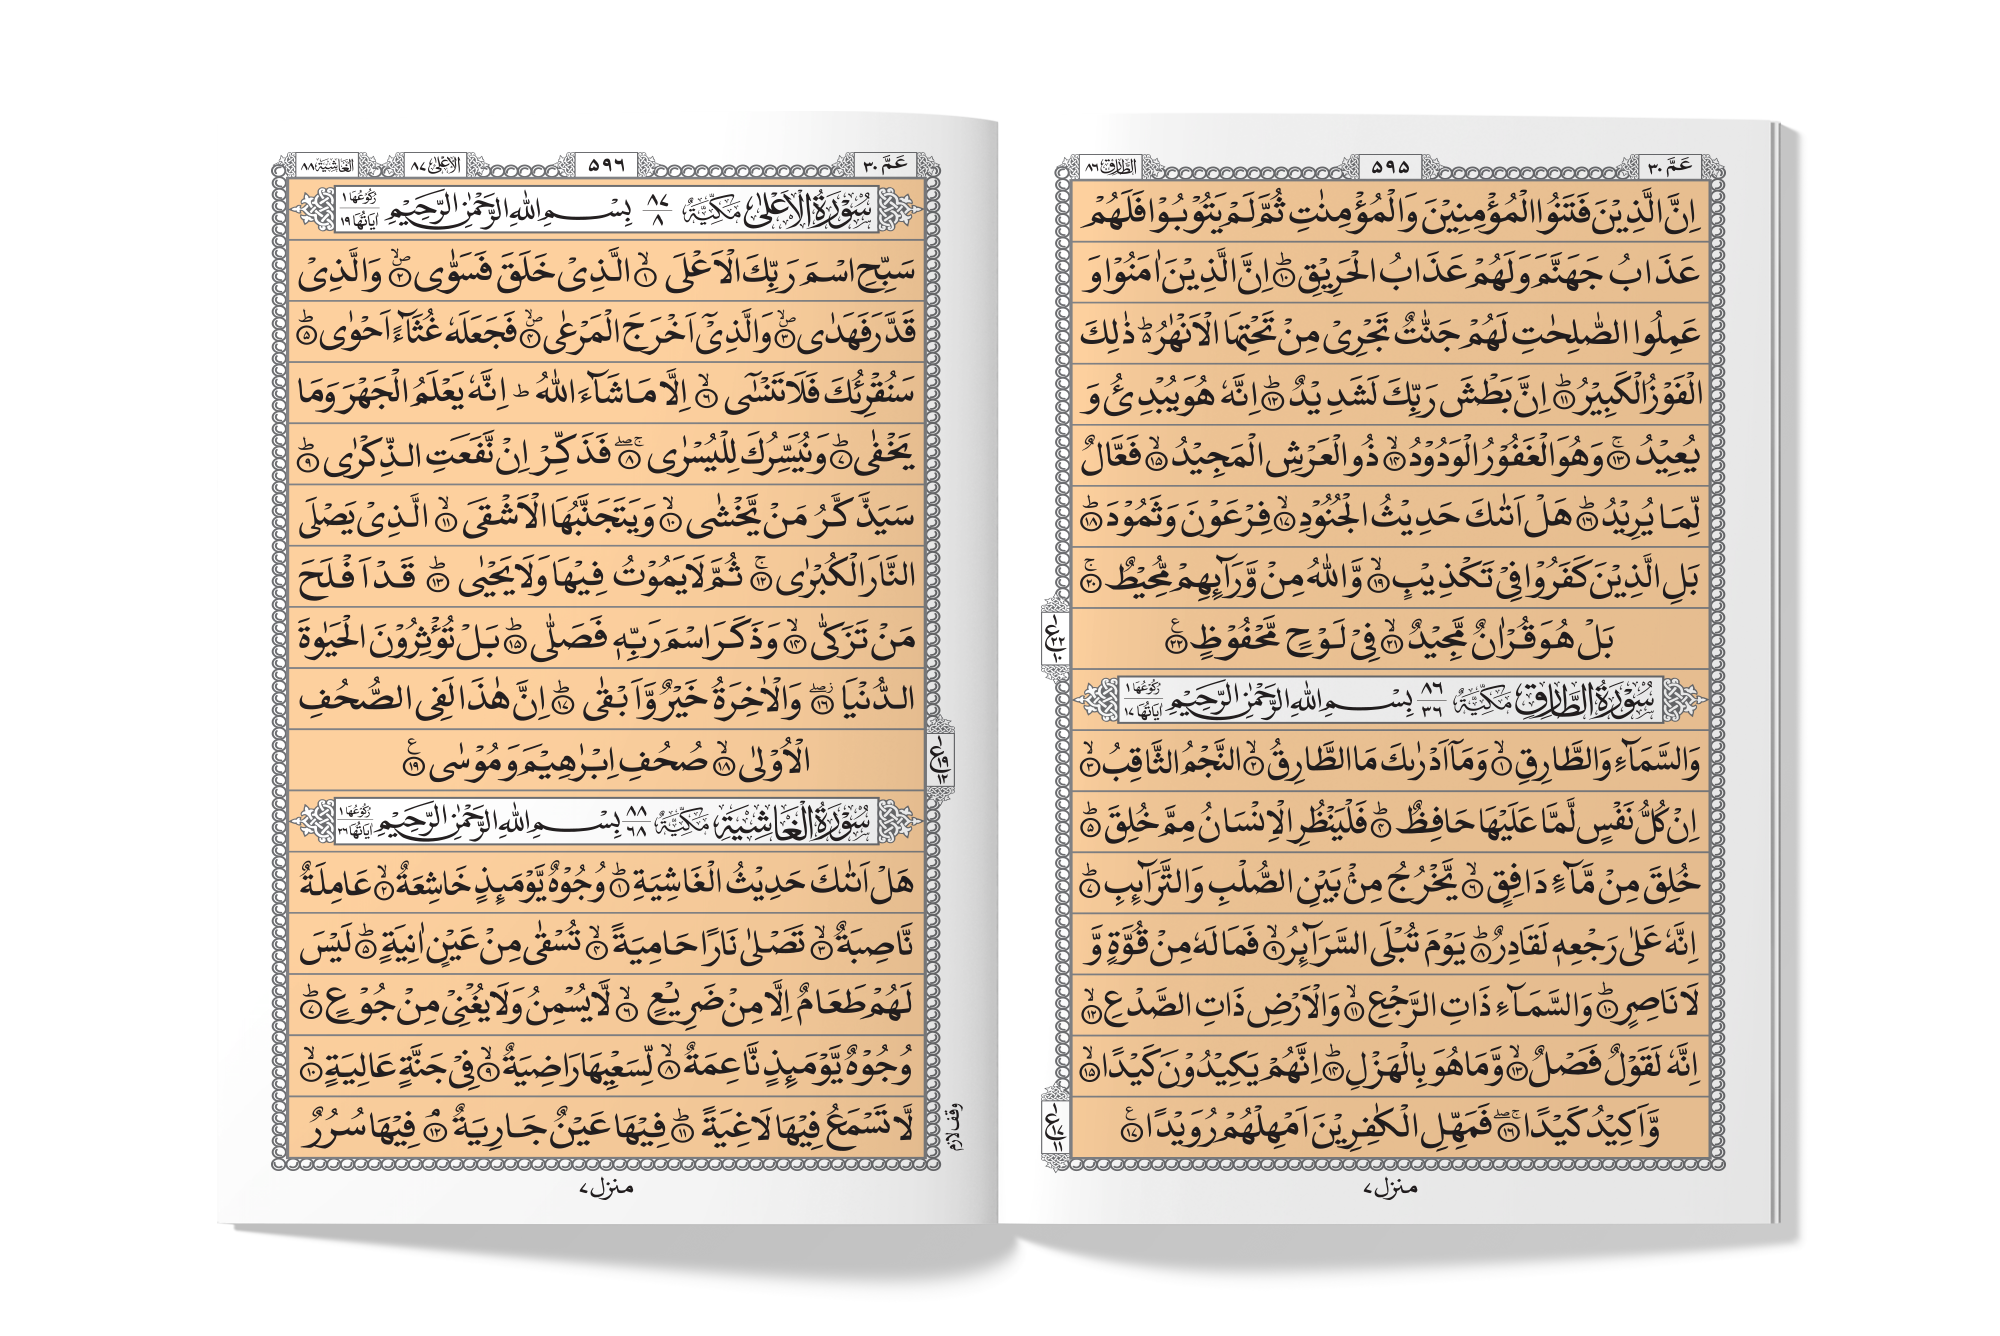Click Manzil 7 footer under left page
Viewport: 2000px width, 1336px height.
(x=606, y=1188)
